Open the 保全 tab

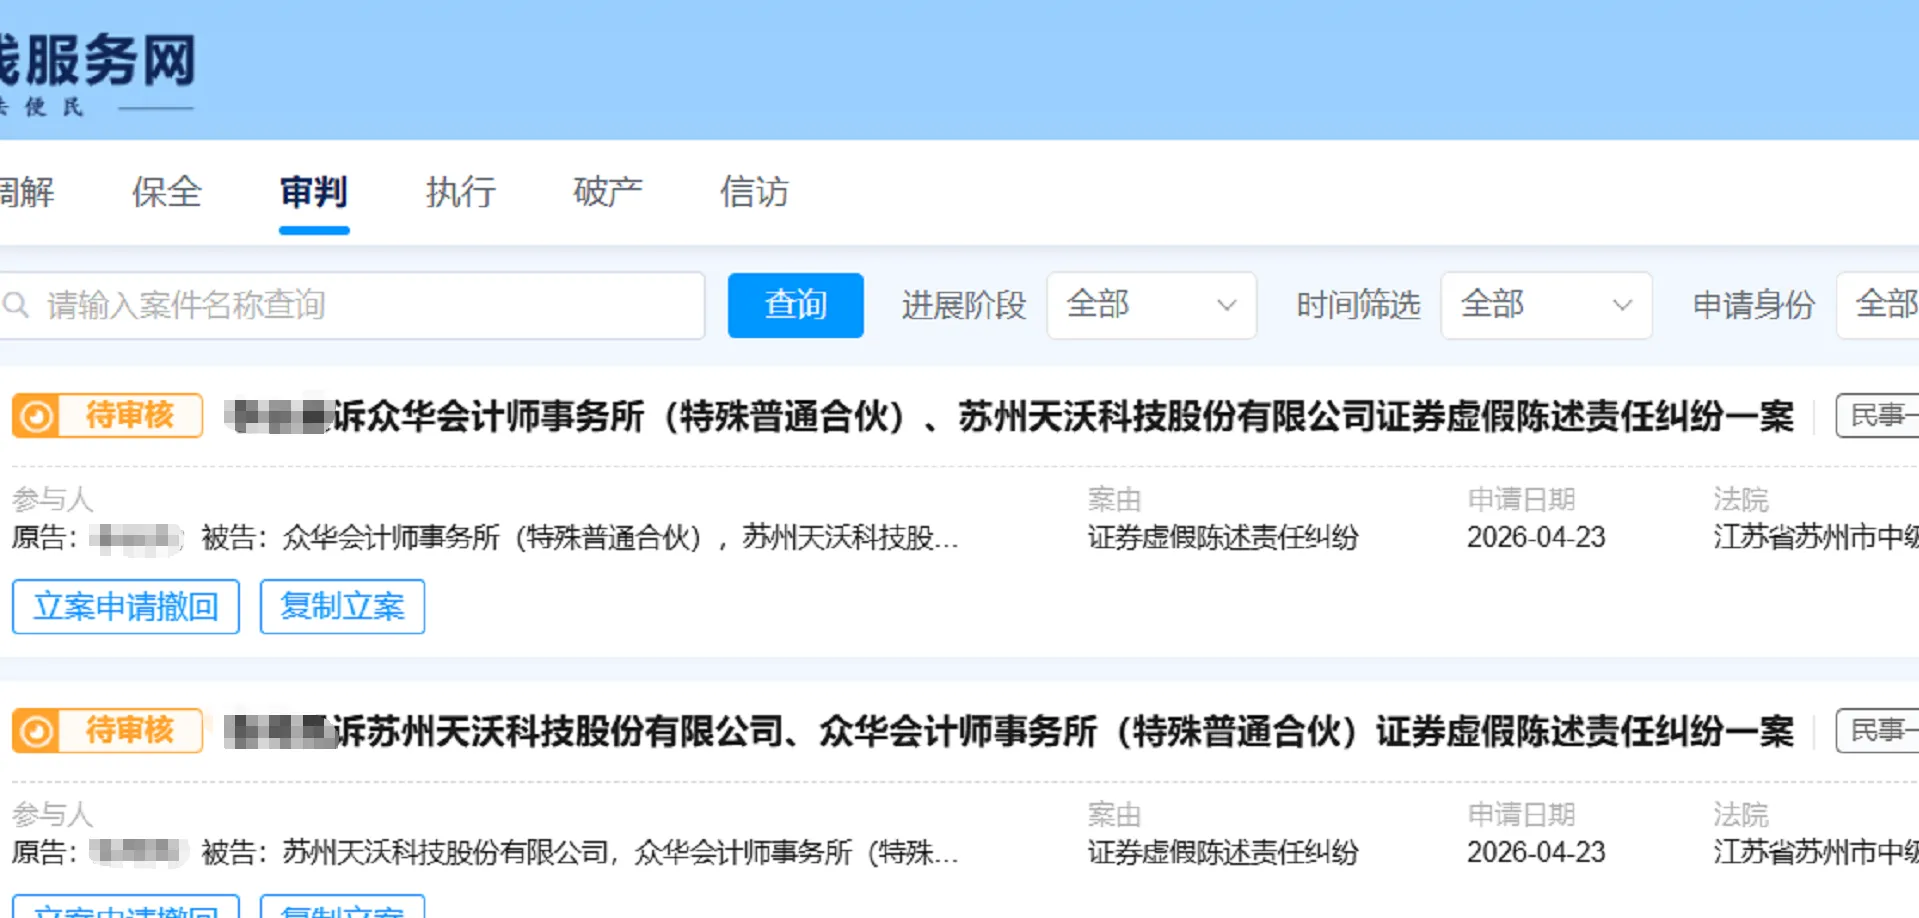[167, 192]
